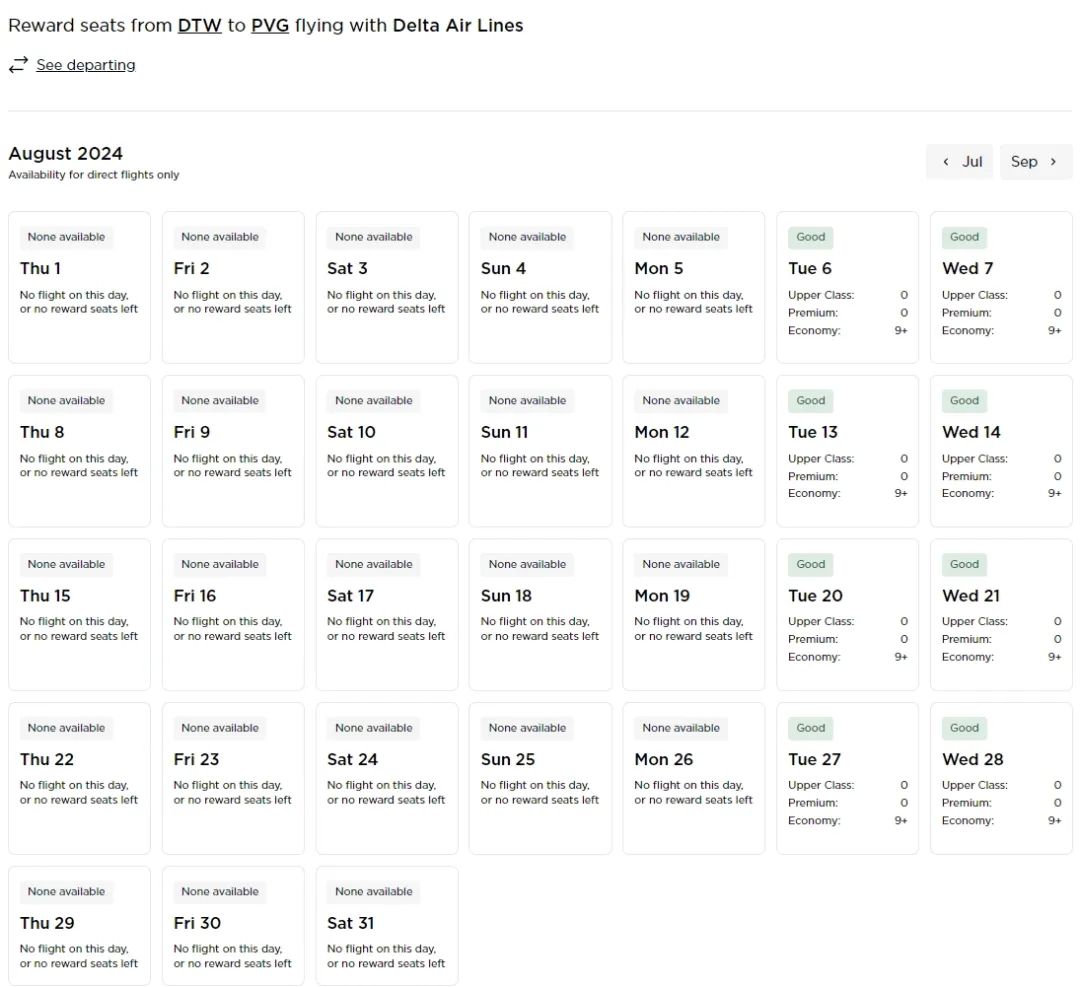Click the Sat 31 date card
This screenshot has height=987, width=1080.
click(x=386, y=925)
